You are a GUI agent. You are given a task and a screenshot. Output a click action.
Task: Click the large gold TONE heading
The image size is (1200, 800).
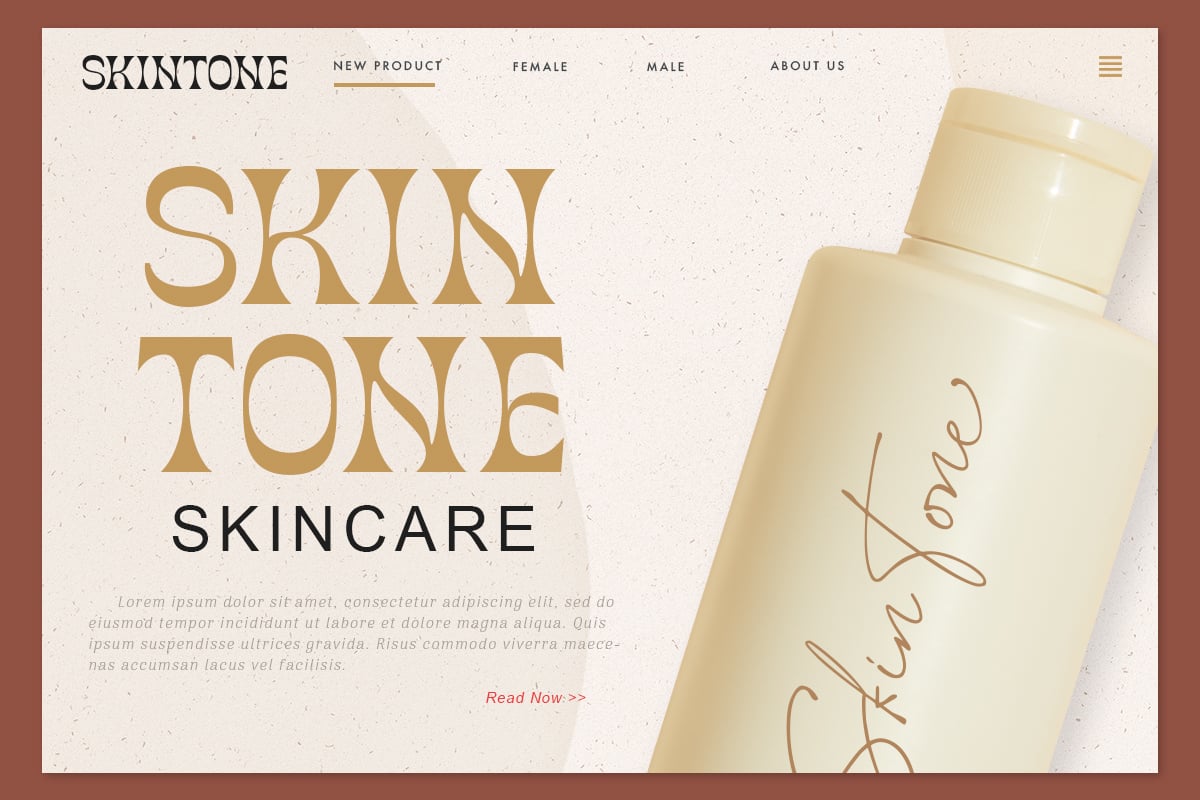click(351, 404)
